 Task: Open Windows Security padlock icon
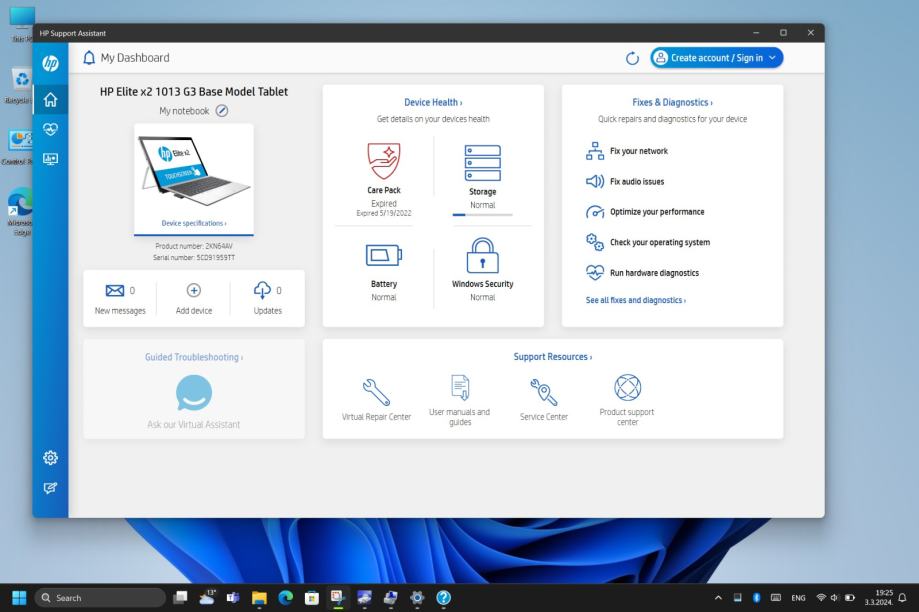tap(482, 256)
